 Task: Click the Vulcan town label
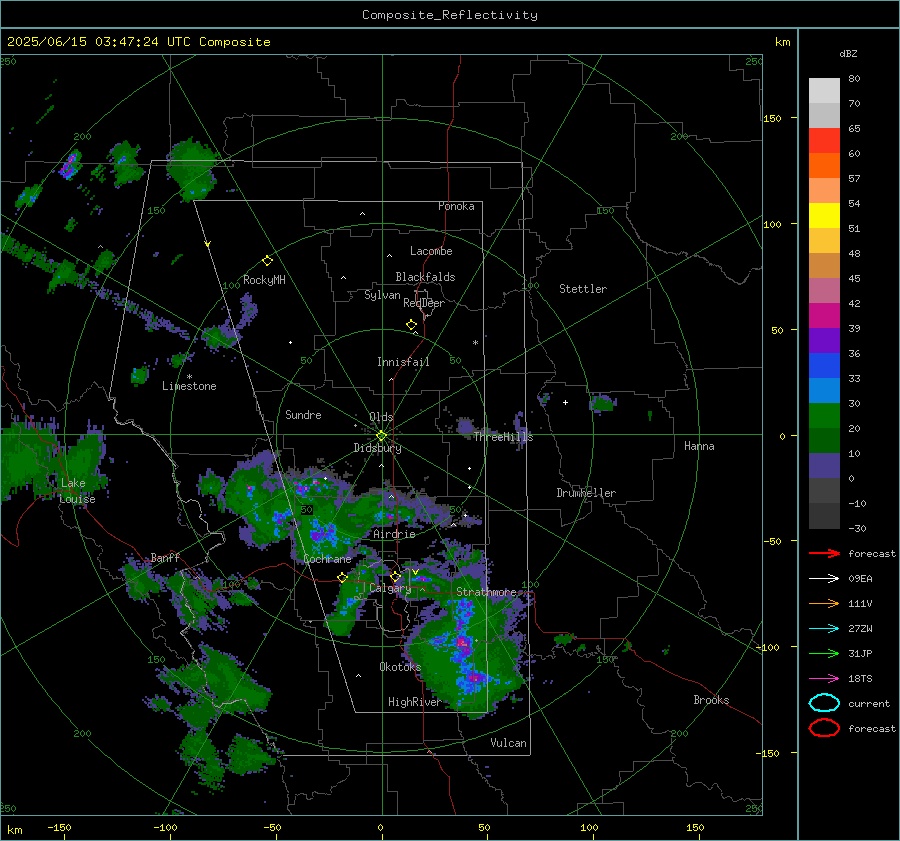click(508, 743)
